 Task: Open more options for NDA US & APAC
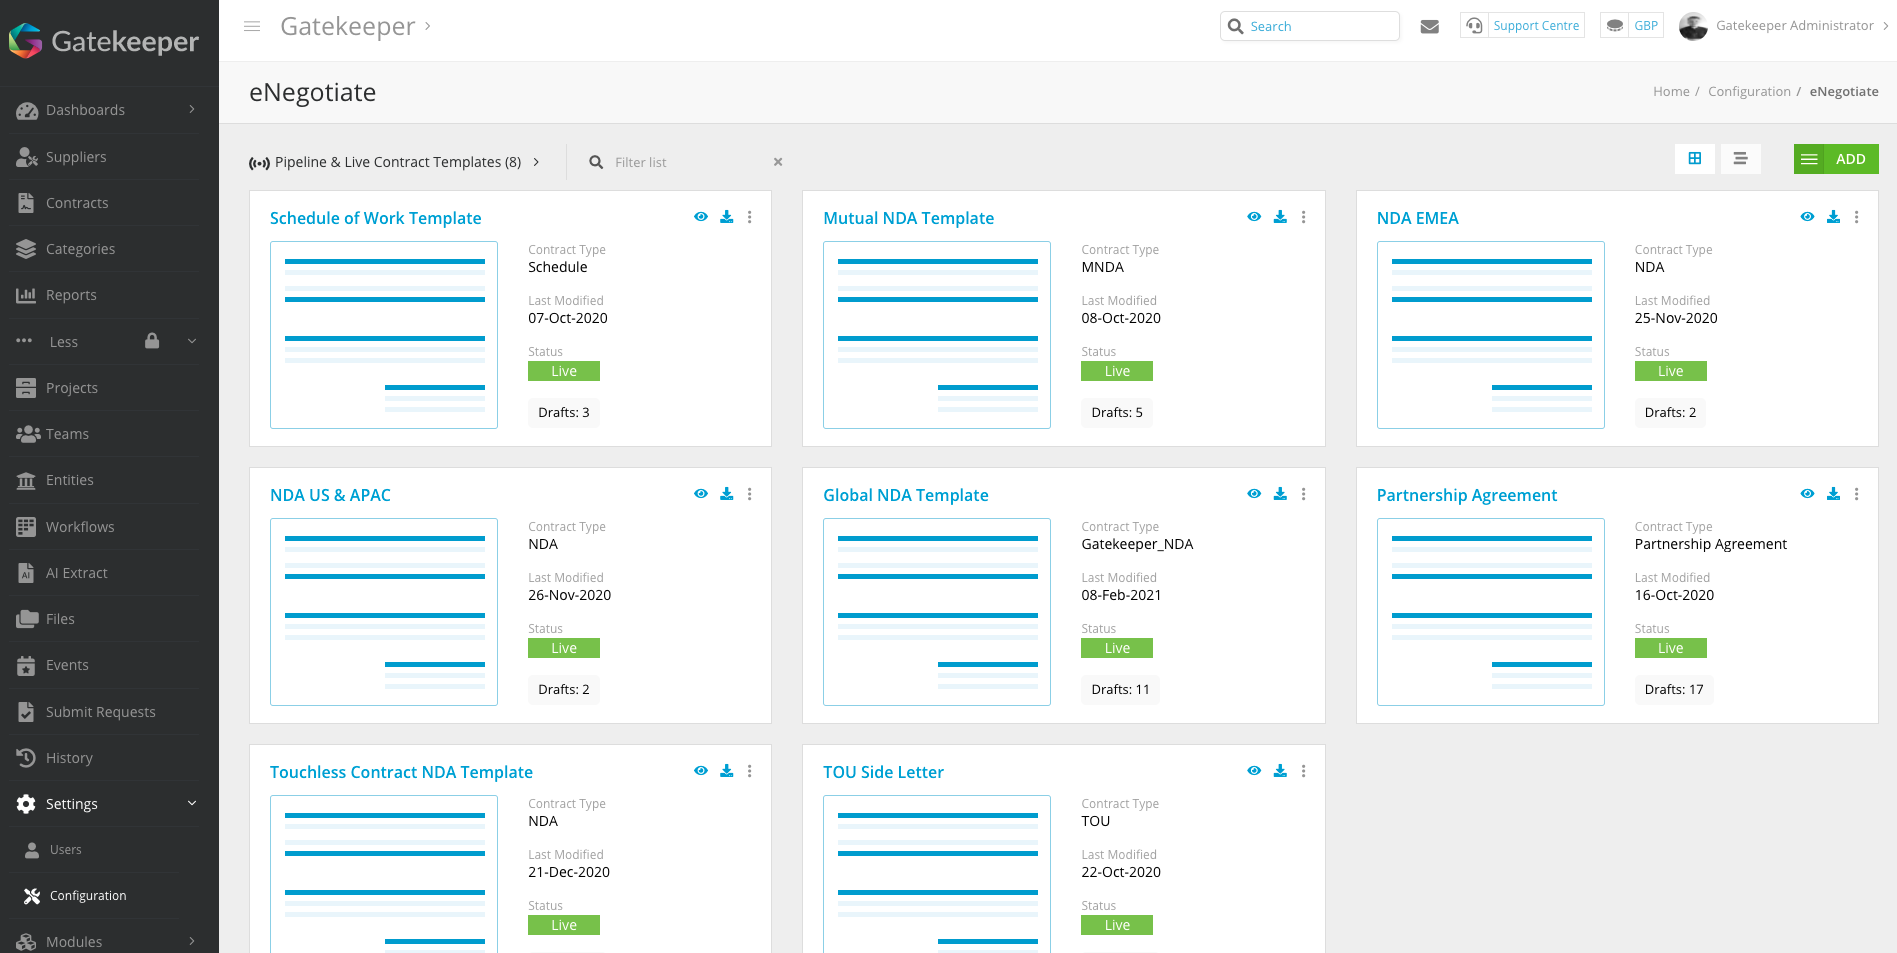coord(750,494)
